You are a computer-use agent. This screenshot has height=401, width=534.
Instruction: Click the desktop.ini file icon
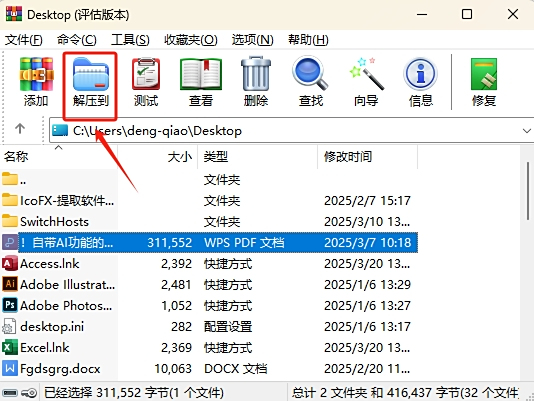[x=9, y=326]
